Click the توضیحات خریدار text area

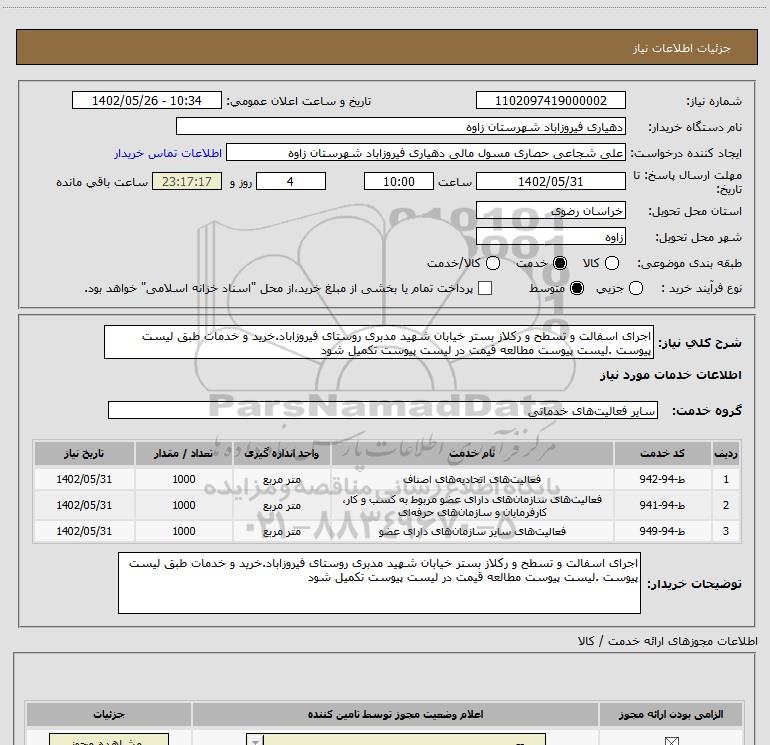(x=379, y=583)
